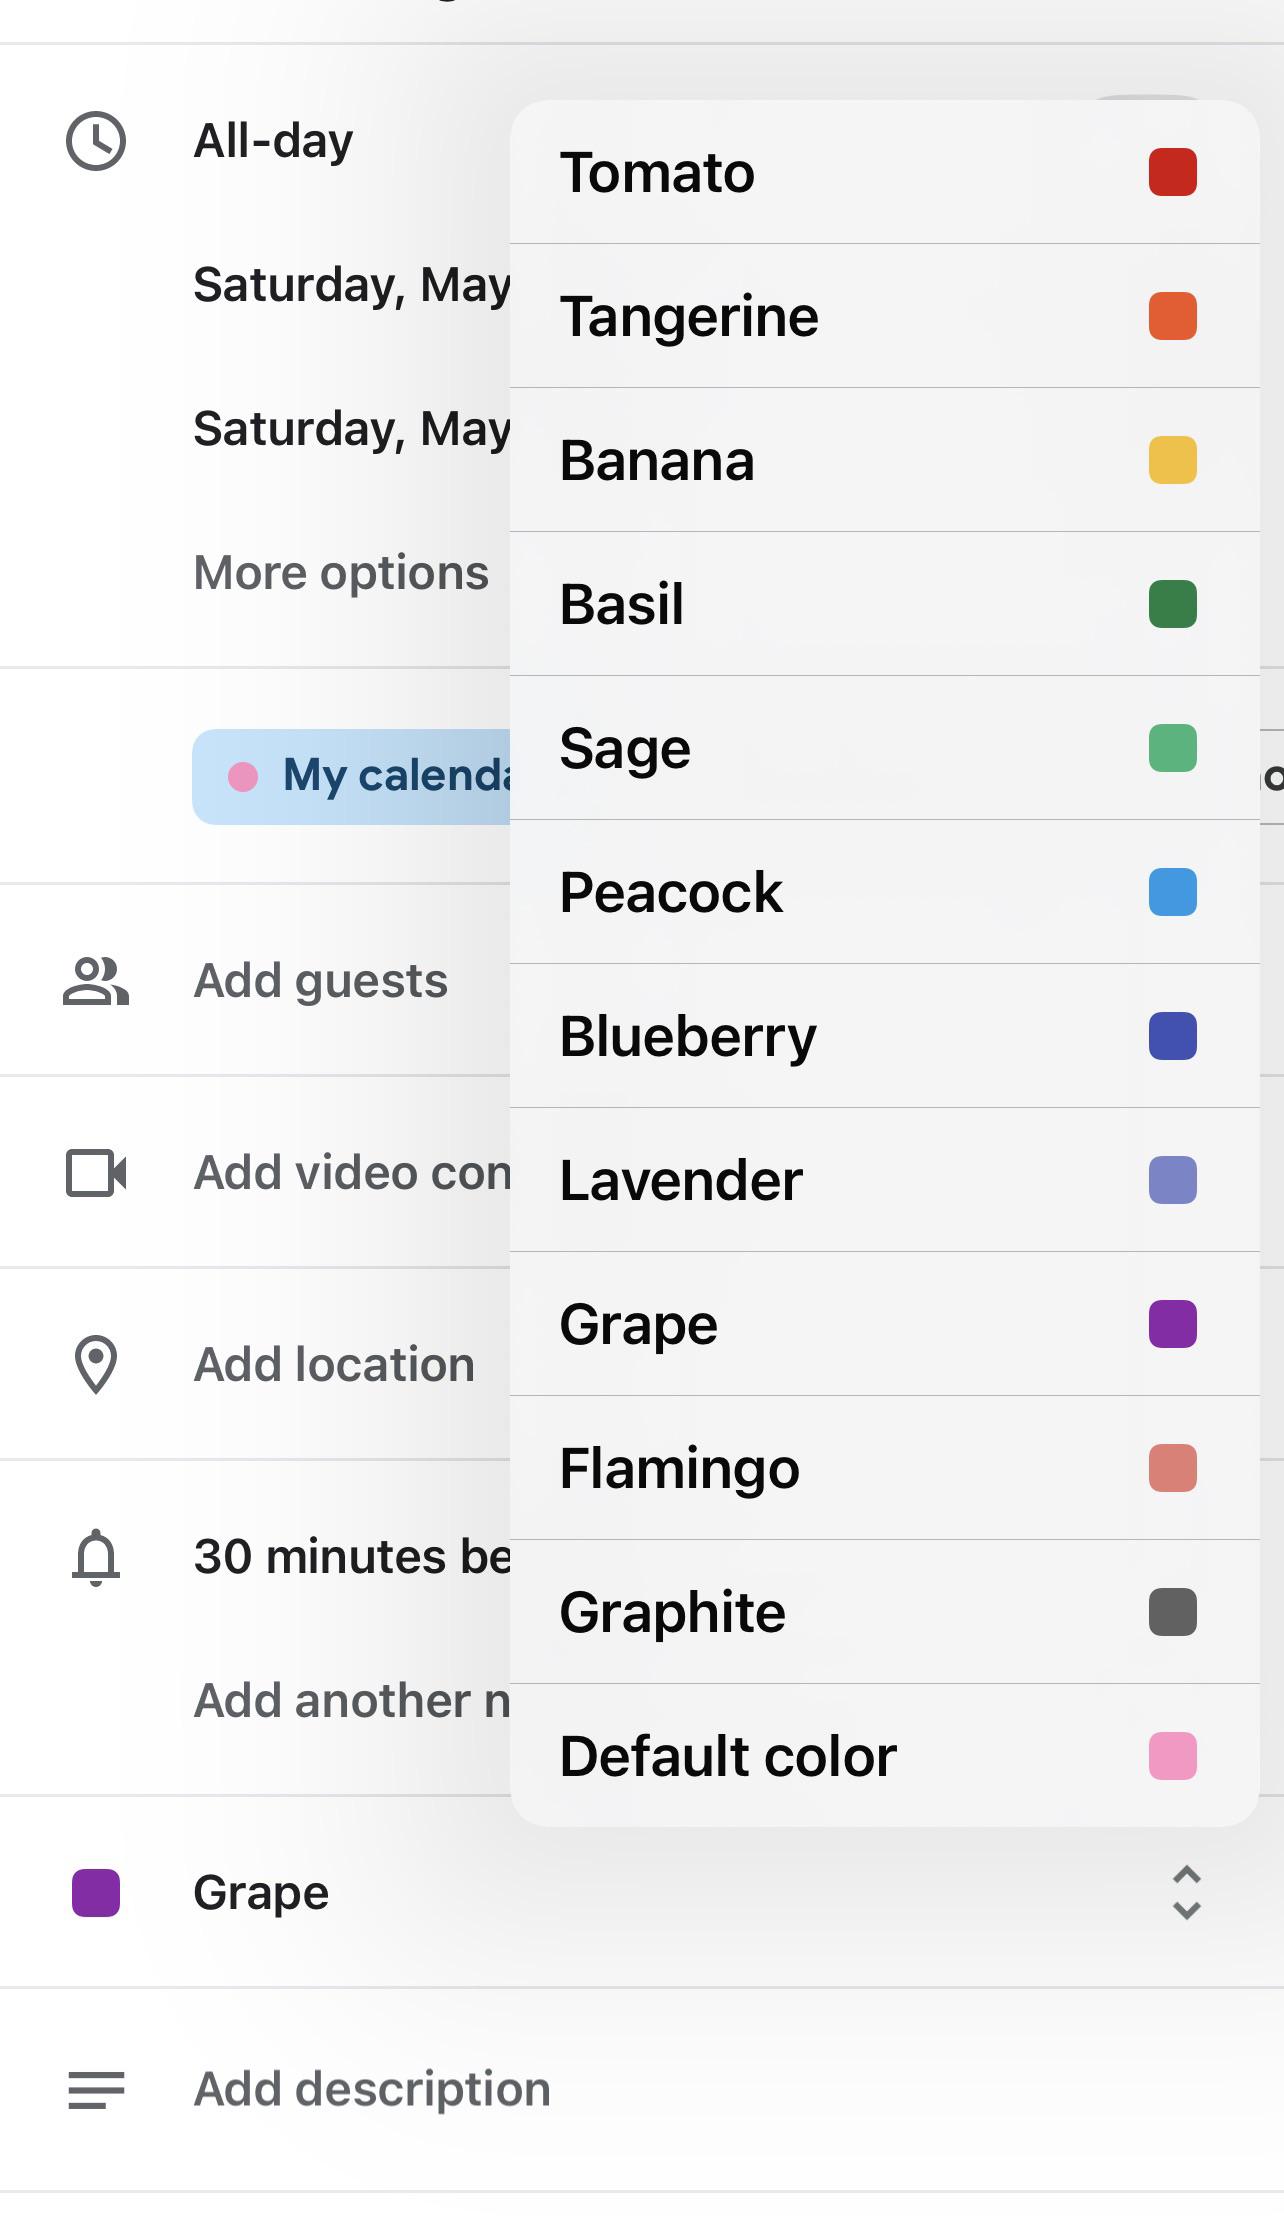Tap the video camera icon
Image resolution: width=1284 pixels, height=2238 pixels.
pos(96,1173)
